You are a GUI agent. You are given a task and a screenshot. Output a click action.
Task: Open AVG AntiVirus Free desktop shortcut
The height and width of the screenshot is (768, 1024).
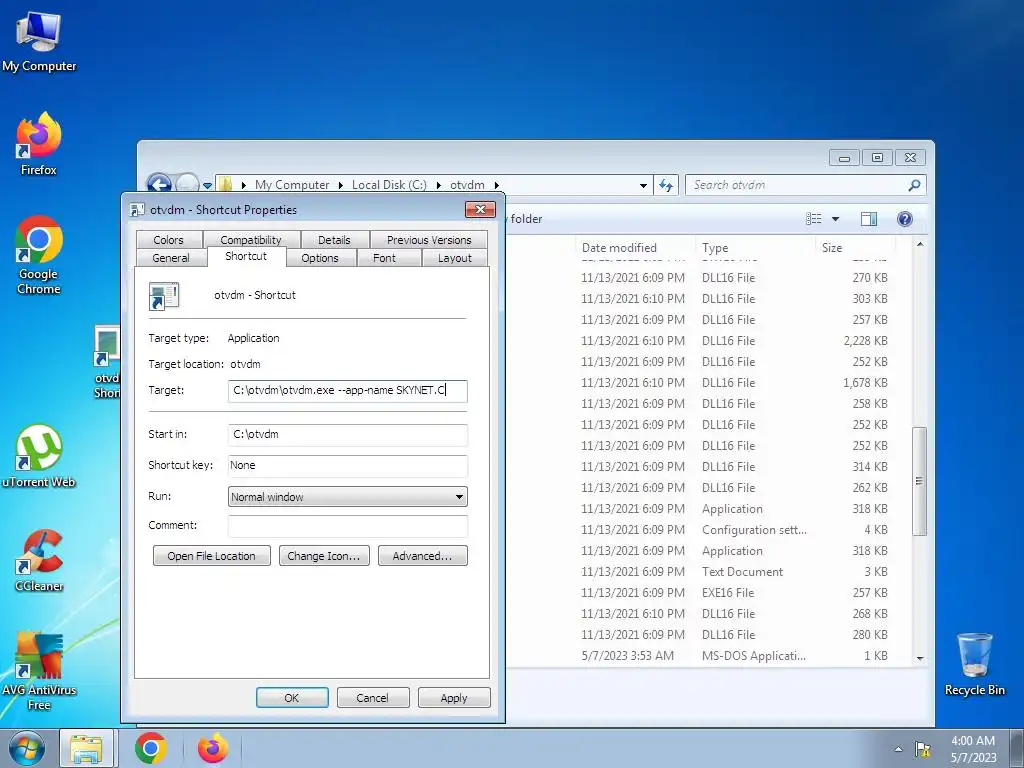(39, 671)
